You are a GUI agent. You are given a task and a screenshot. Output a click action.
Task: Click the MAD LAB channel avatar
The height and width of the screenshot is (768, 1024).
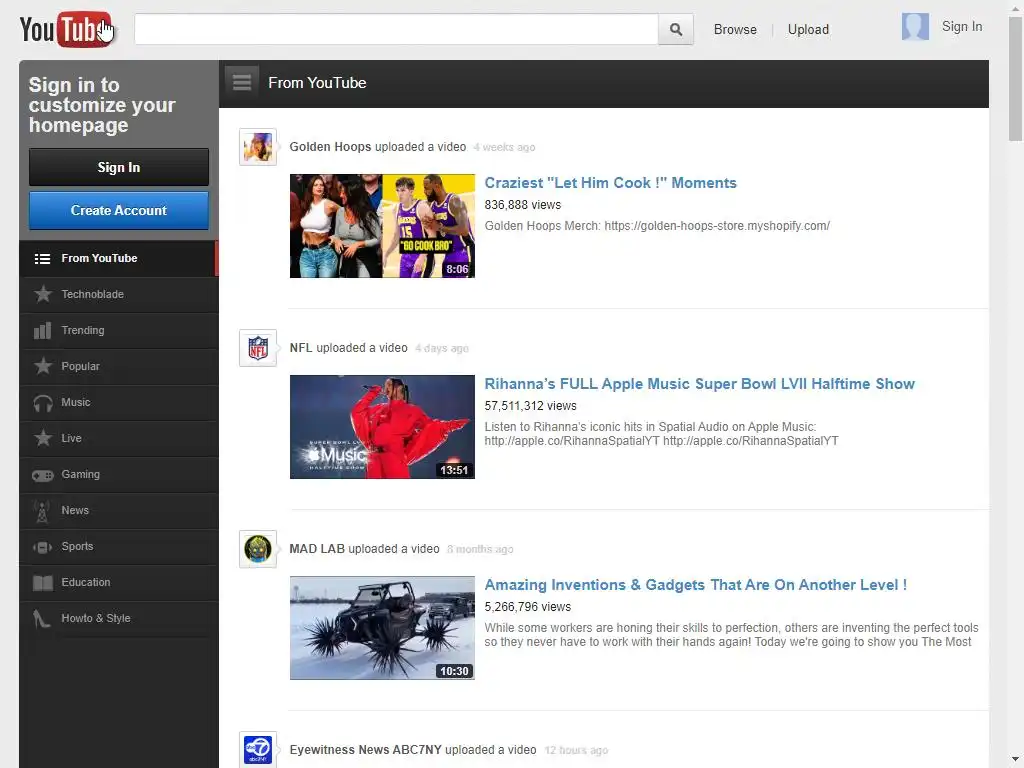pyautogui.click(x=258, y=549)
